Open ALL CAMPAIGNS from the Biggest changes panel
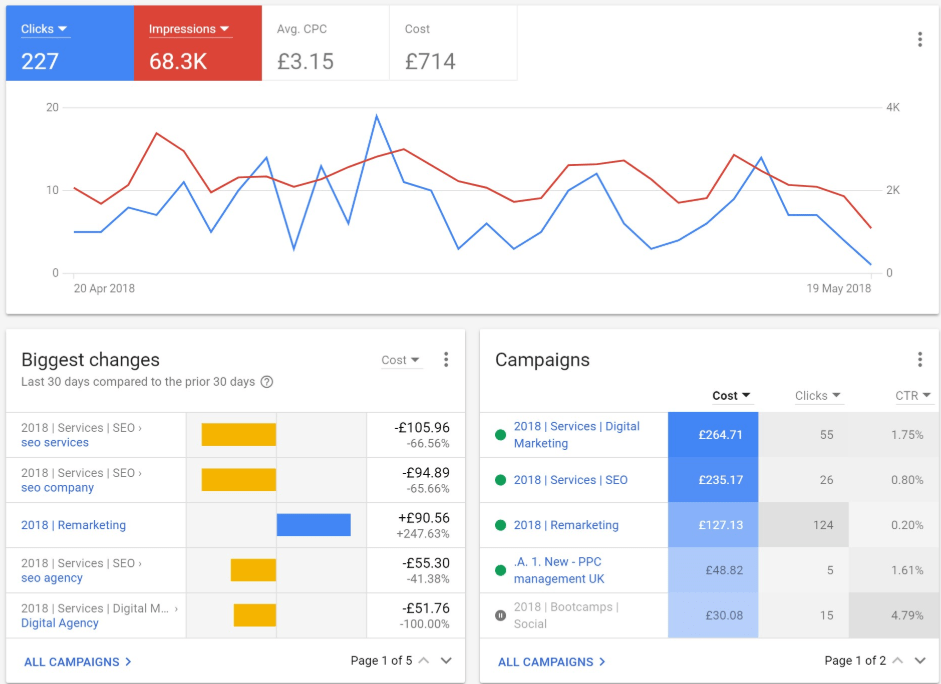This screenshot has width=941, height=684. (x=71, y=662)
